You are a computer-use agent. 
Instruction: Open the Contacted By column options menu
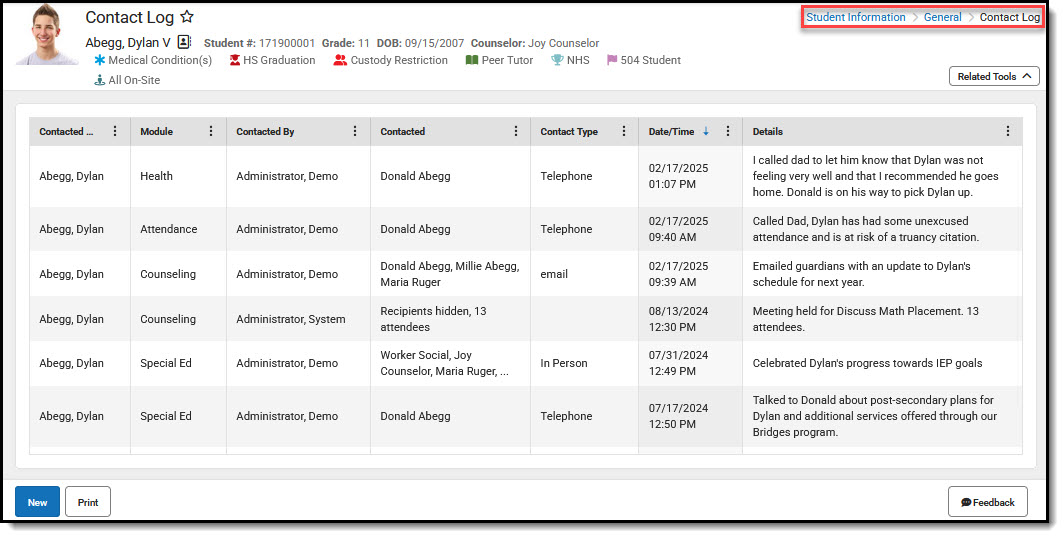tap(355, 131)
